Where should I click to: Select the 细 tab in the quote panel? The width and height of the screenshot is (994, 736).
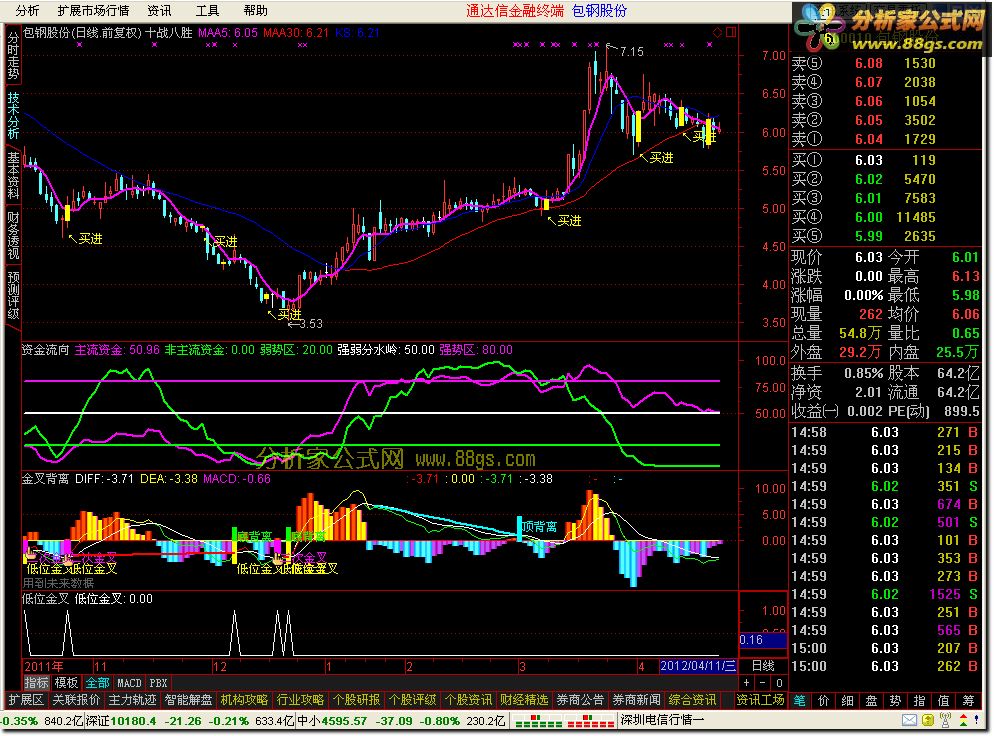[x=847, y=700]
